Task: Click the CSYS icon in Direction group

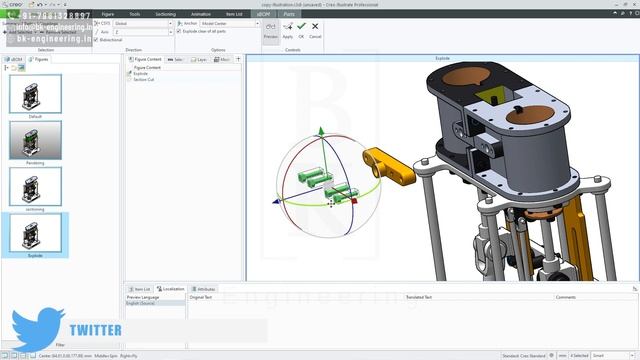Action: point(97,24)
